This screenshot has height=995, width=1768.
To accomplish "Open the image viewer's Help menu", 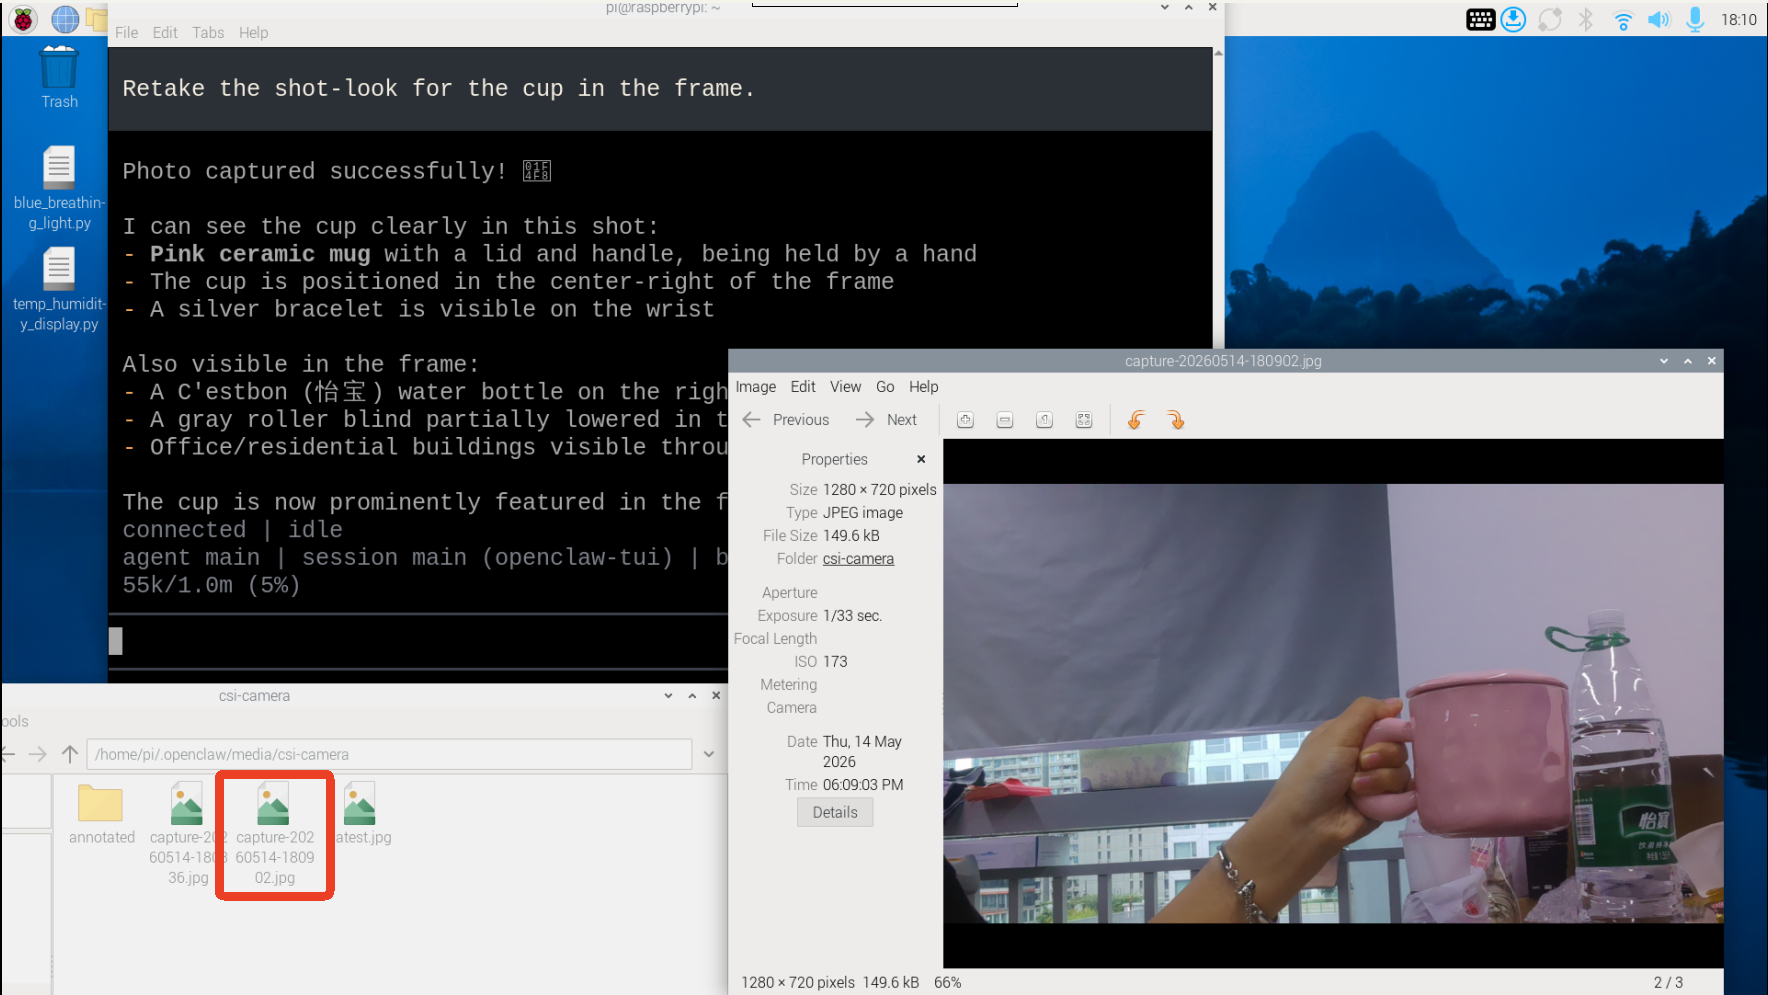I will [923, 387].
